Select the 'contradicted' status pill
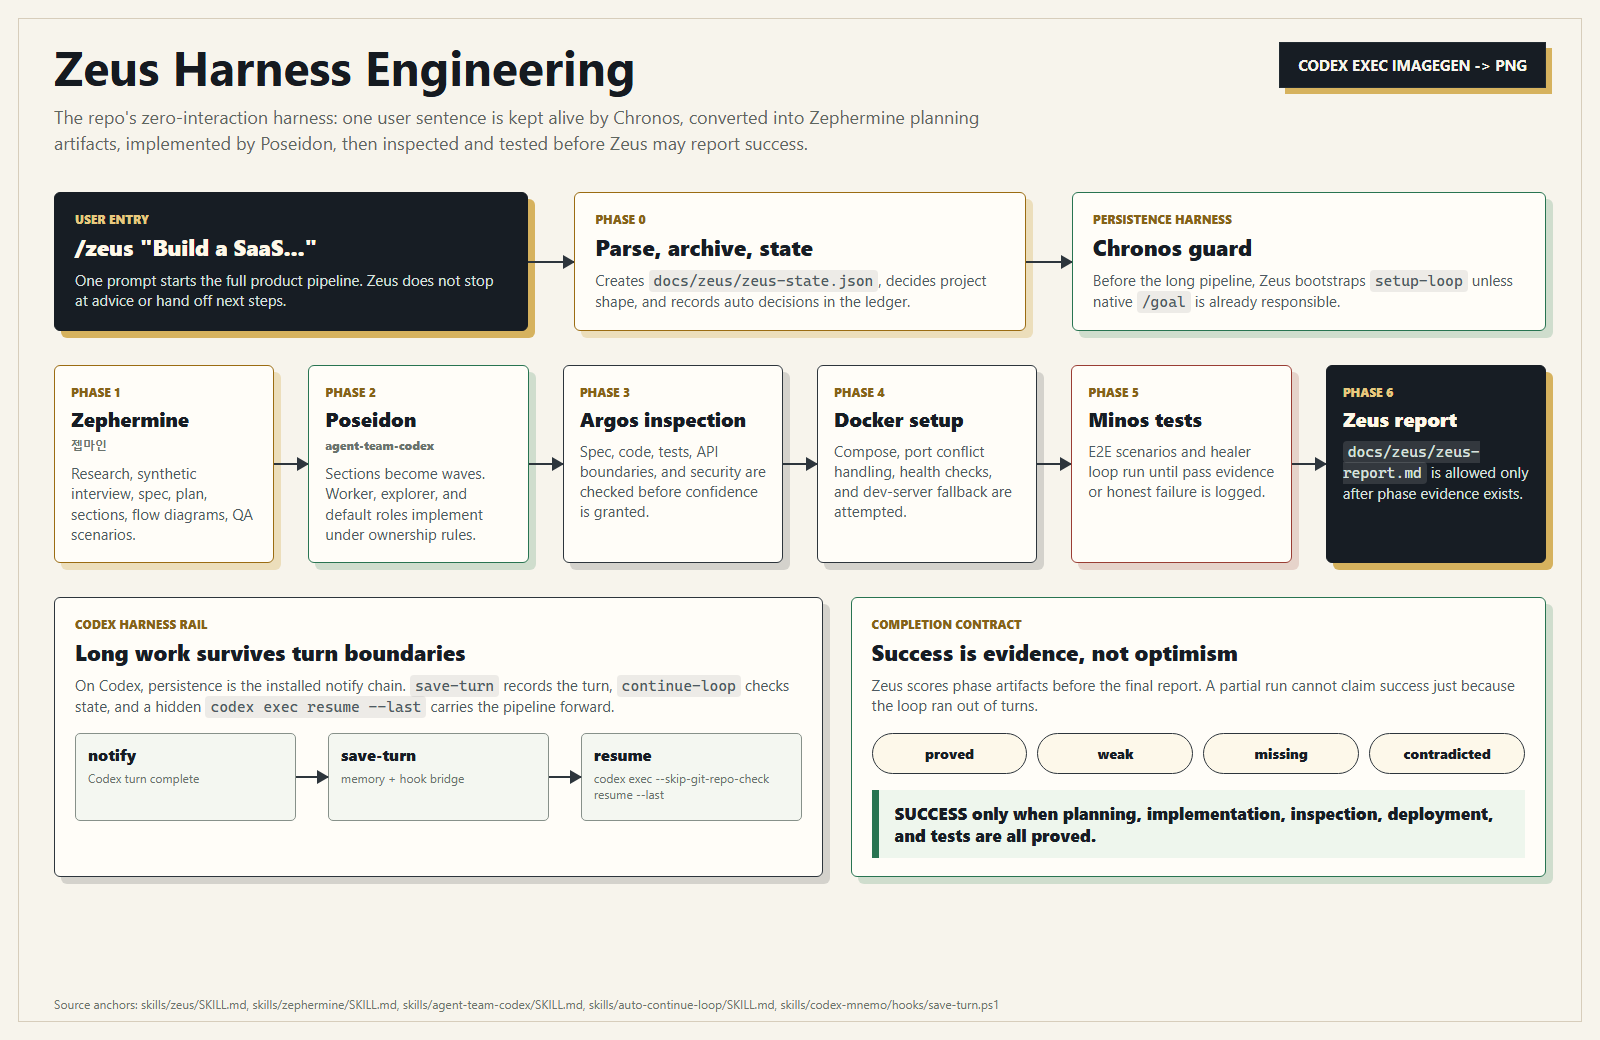Image resolution: width=1600 pixels, height=1040 pixels. coord(1447,754)
